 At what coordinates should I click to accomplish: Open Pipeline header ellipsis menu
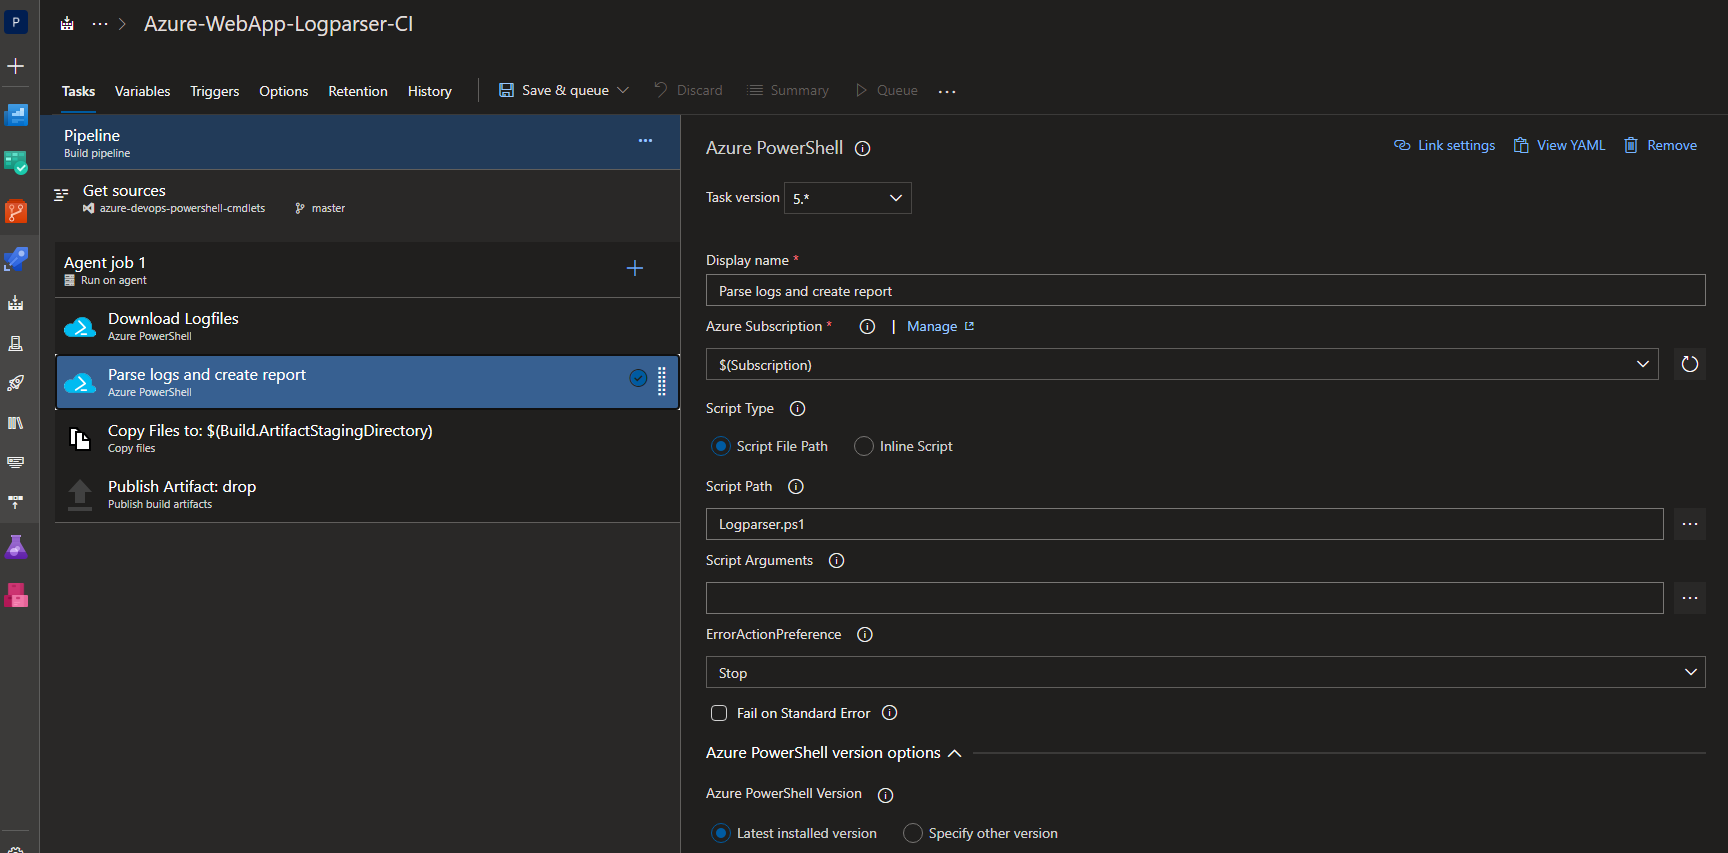pyautogui.click(x=645, y=141)
